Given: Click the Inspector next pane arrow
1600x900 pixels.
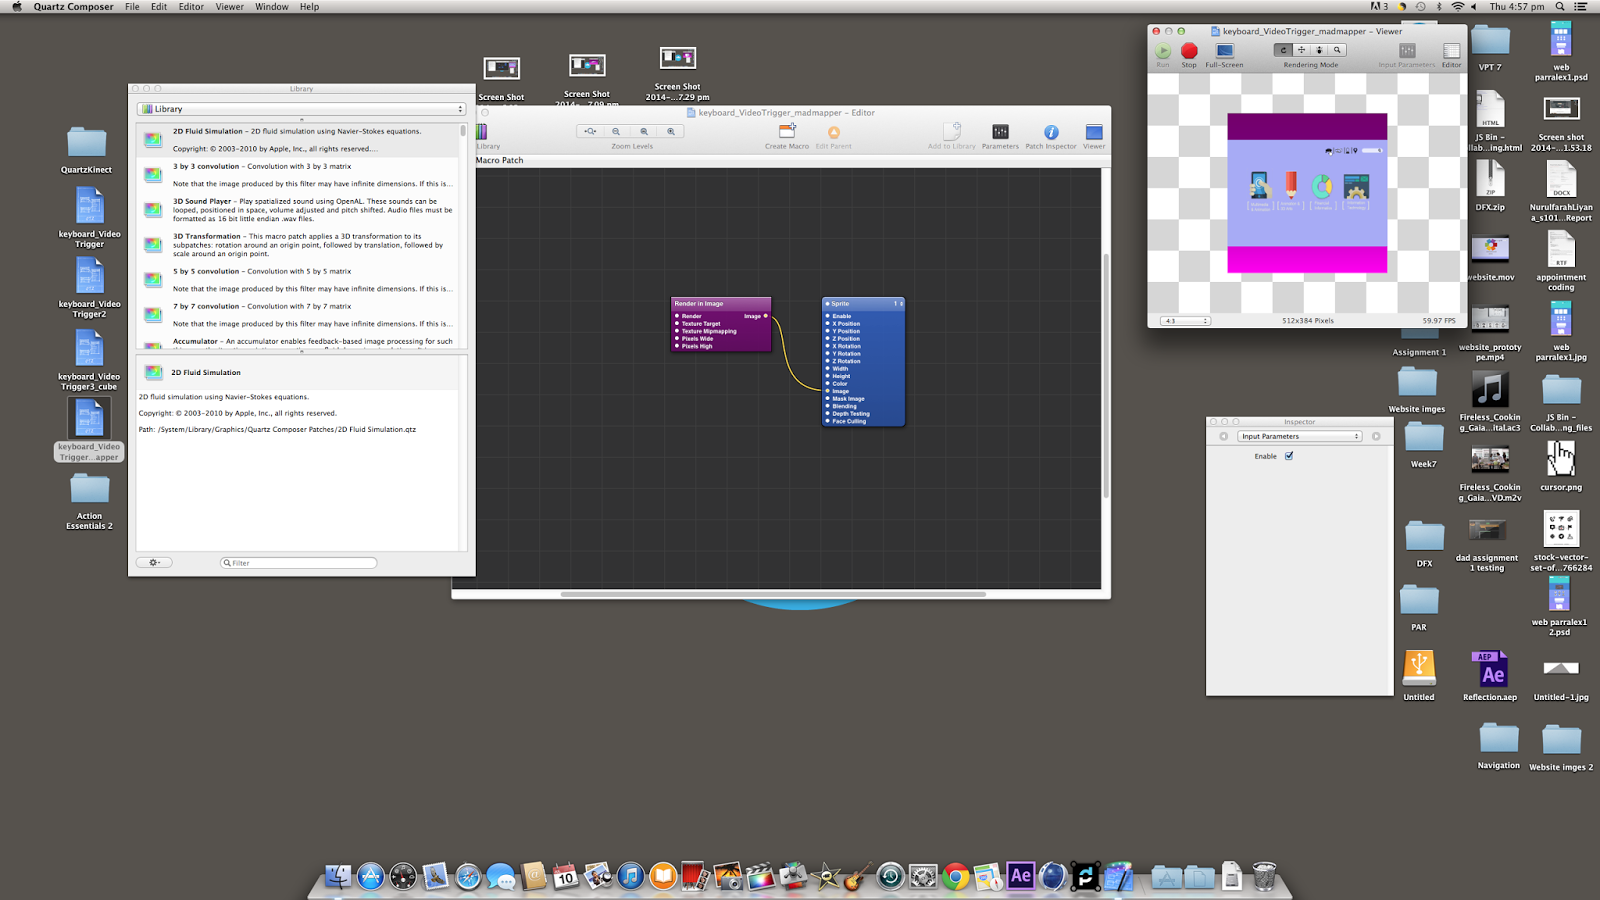Looking at the screenshot, I should click(1376, 436).
